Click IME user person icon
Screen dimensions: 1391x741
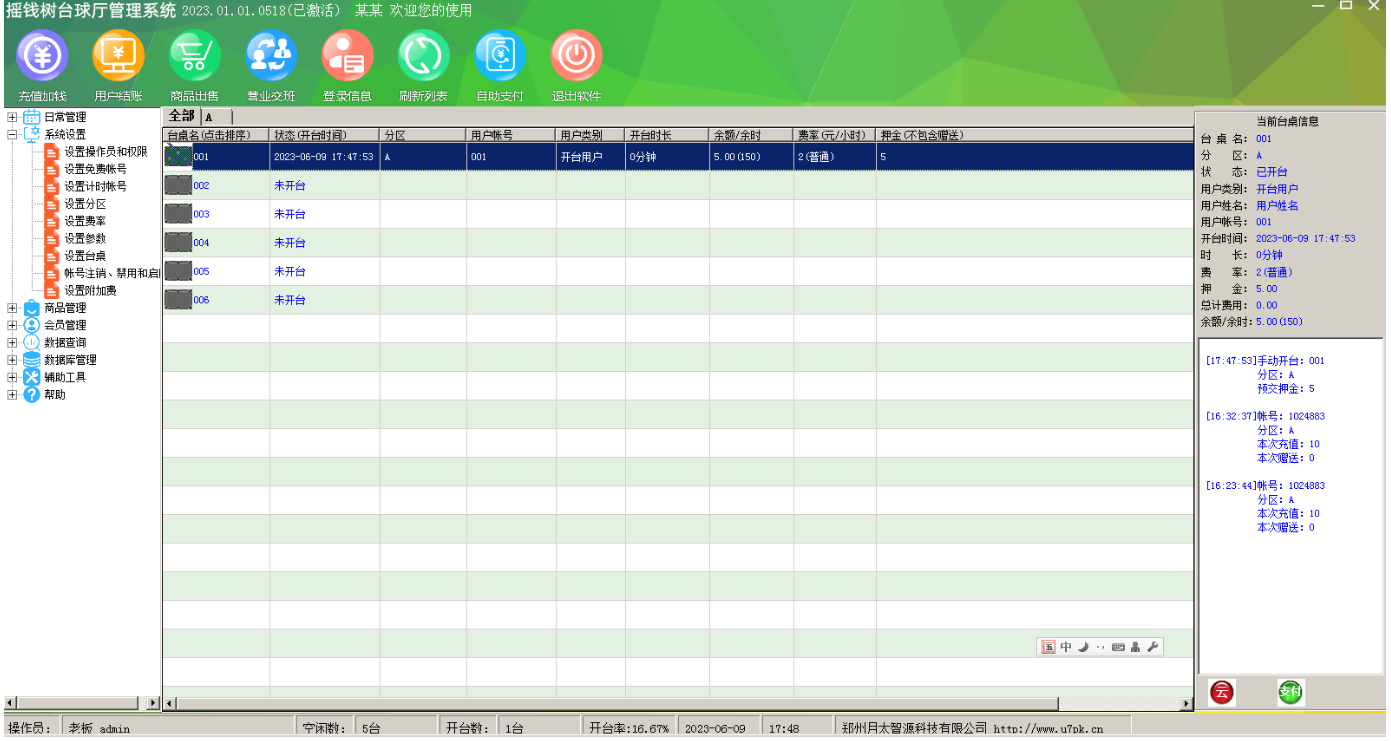[1135, 647]
